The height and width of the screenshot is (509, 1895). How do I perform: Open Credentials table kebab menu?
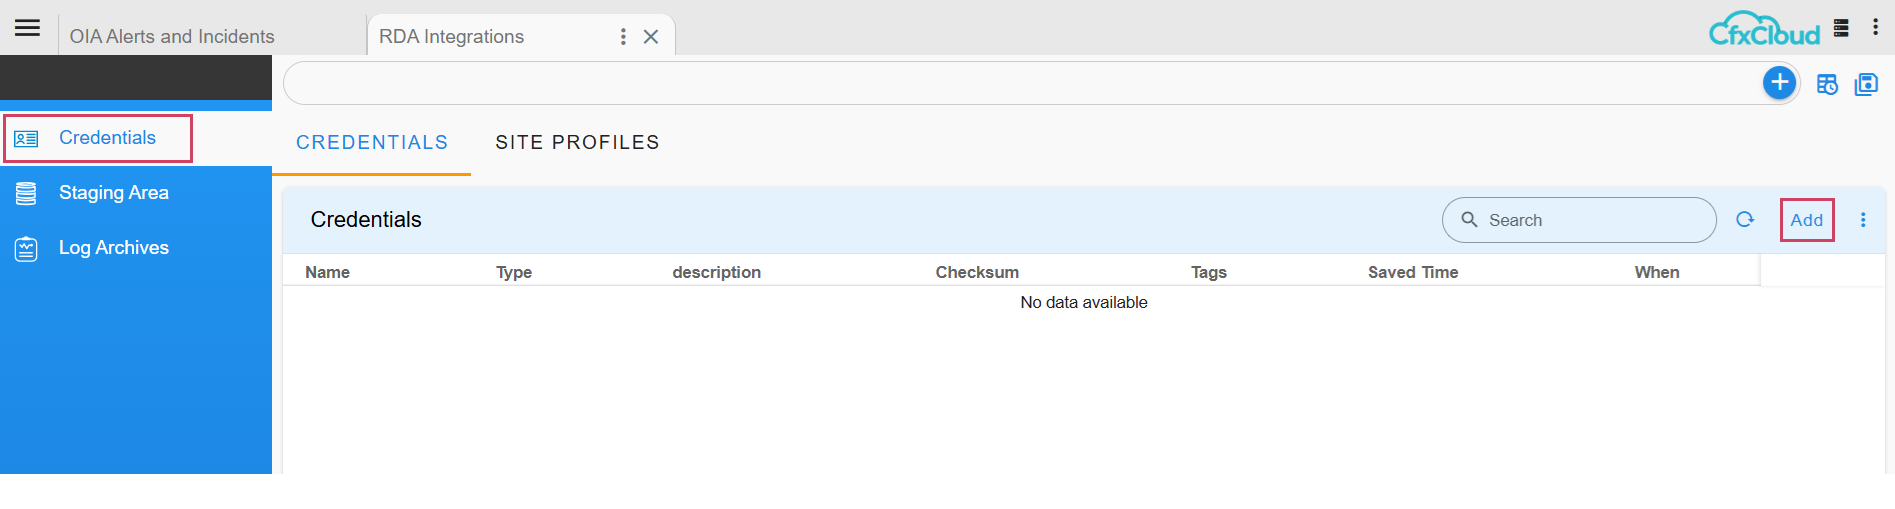coord(1863,220)
